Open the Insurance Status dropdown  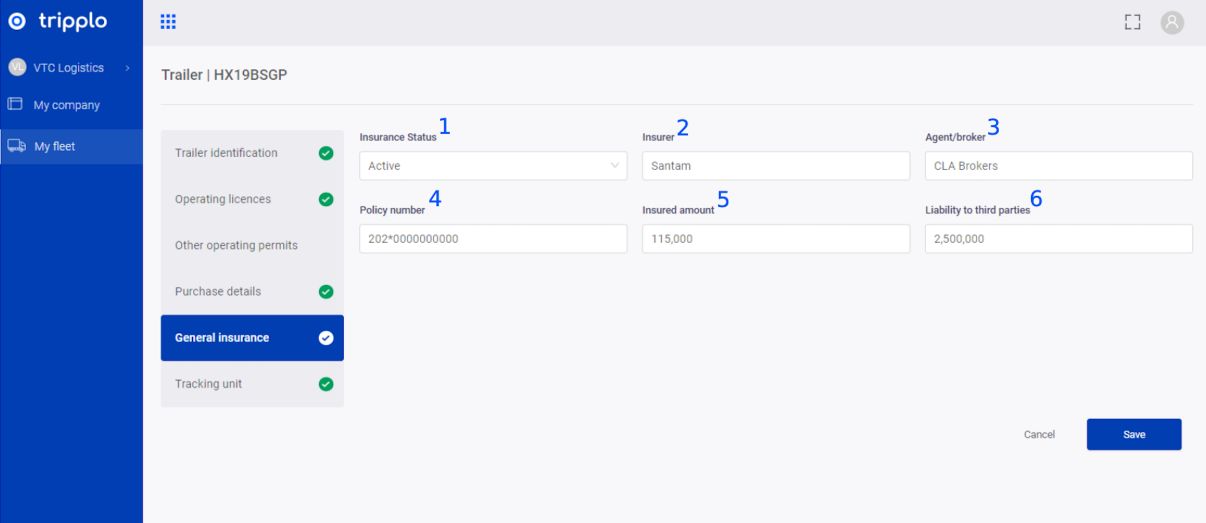pos(493,166)
